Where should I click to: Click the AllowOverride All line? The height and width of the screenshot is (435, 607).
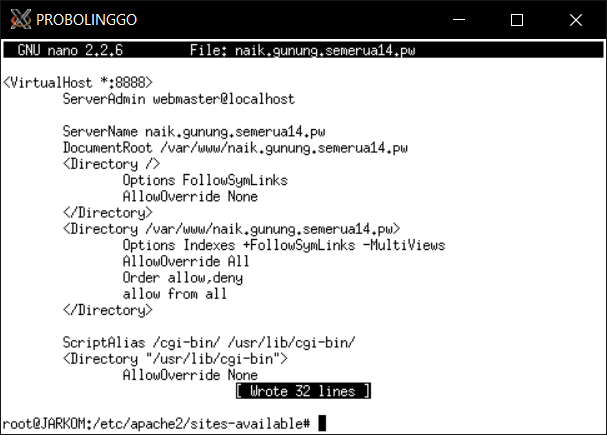click(186, 262)
